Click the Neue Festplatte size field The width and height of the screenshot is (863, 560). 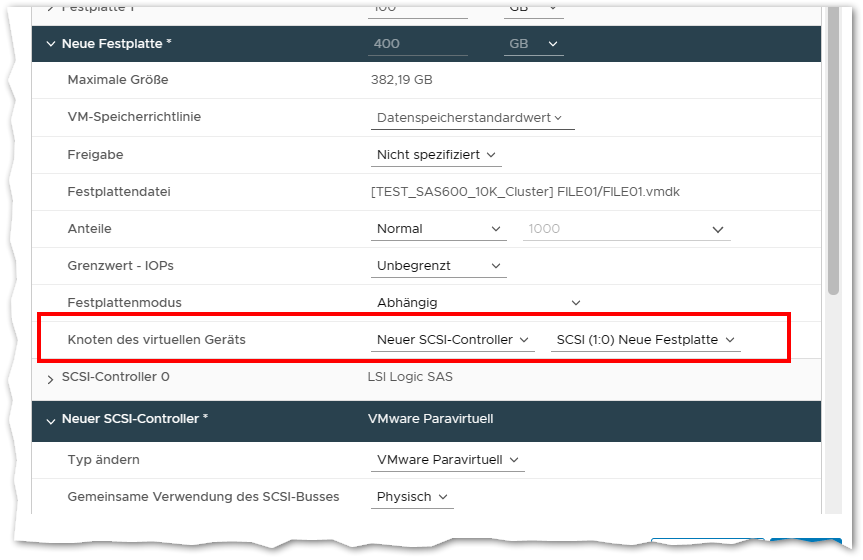click(x=417, y=44)
